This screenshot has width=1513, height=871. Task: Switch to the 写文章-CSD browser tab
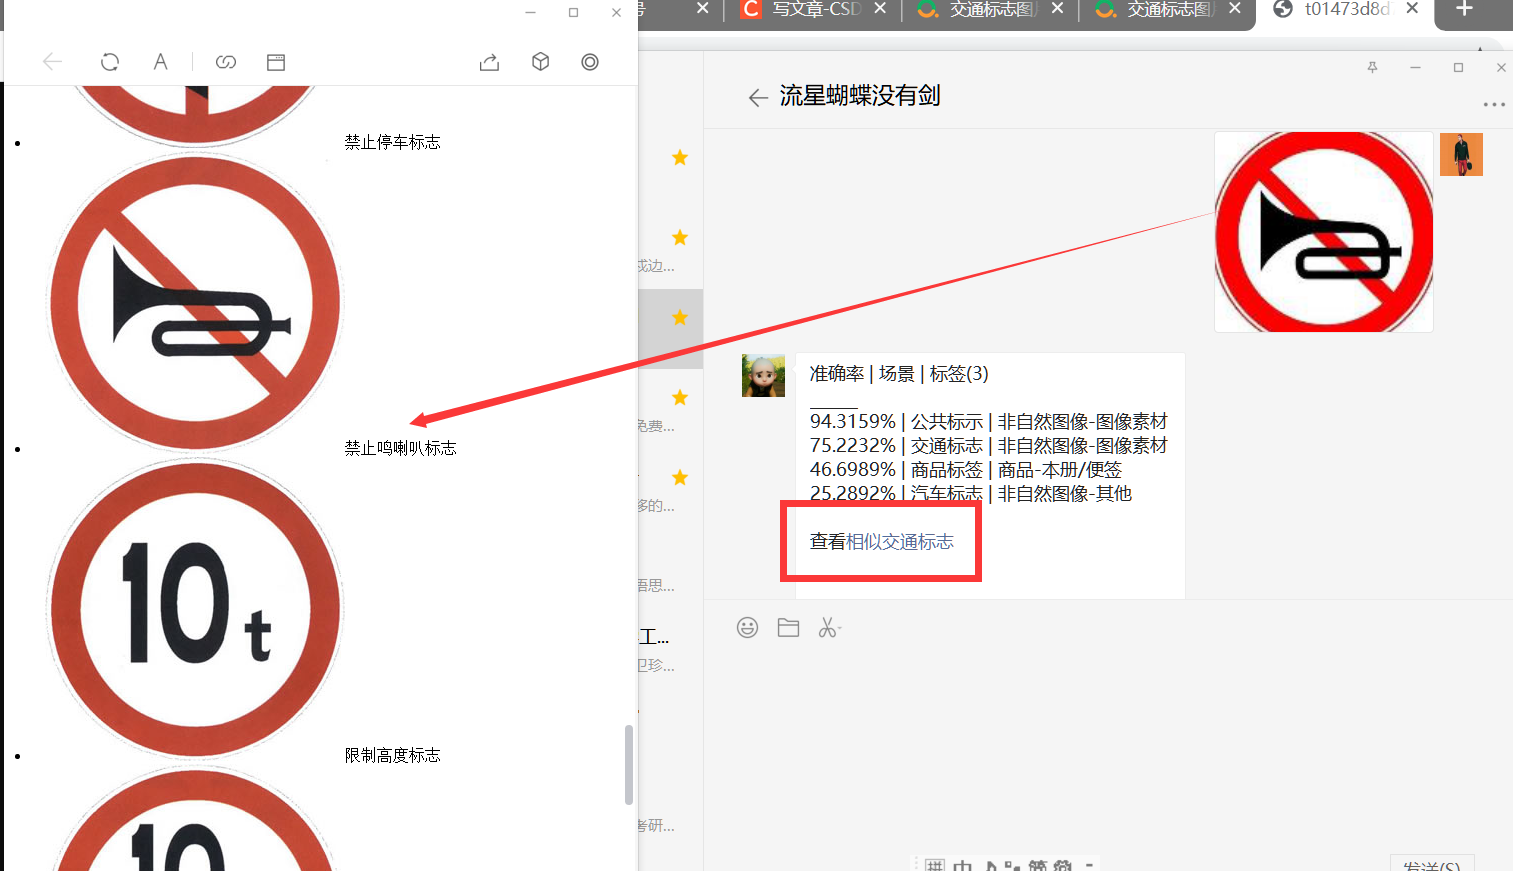click(x=815, y=9)
